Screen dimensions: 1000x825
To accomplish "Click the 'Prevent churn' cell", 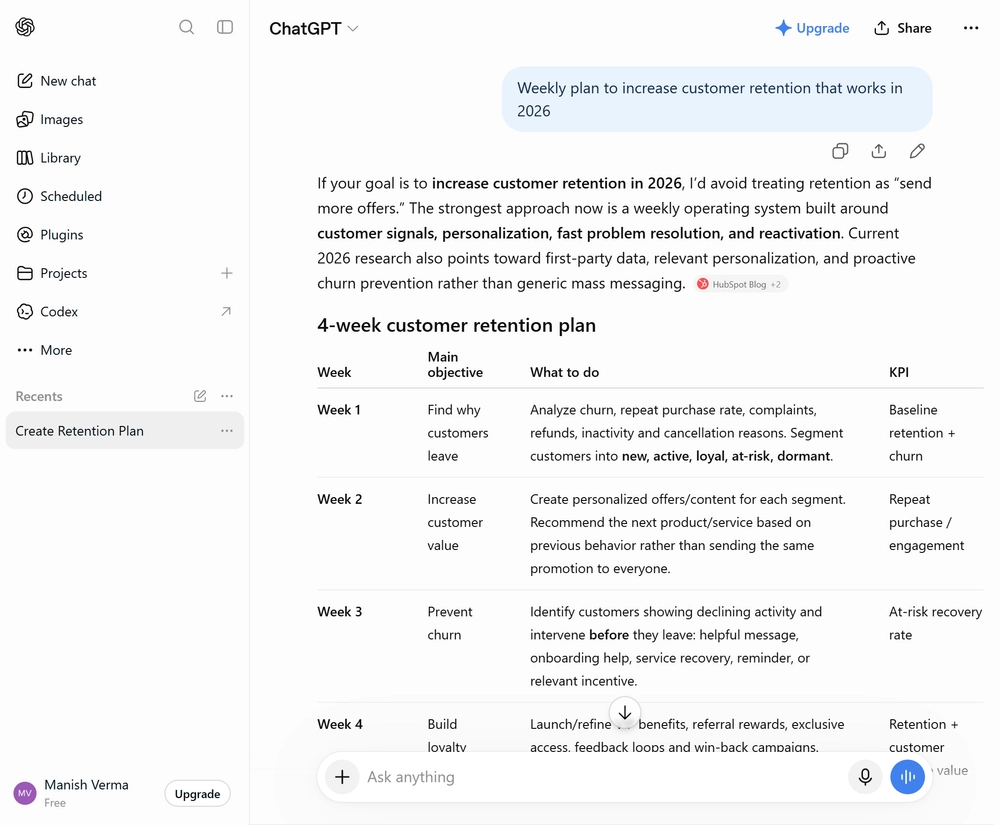I will click(x=450, y=623).
